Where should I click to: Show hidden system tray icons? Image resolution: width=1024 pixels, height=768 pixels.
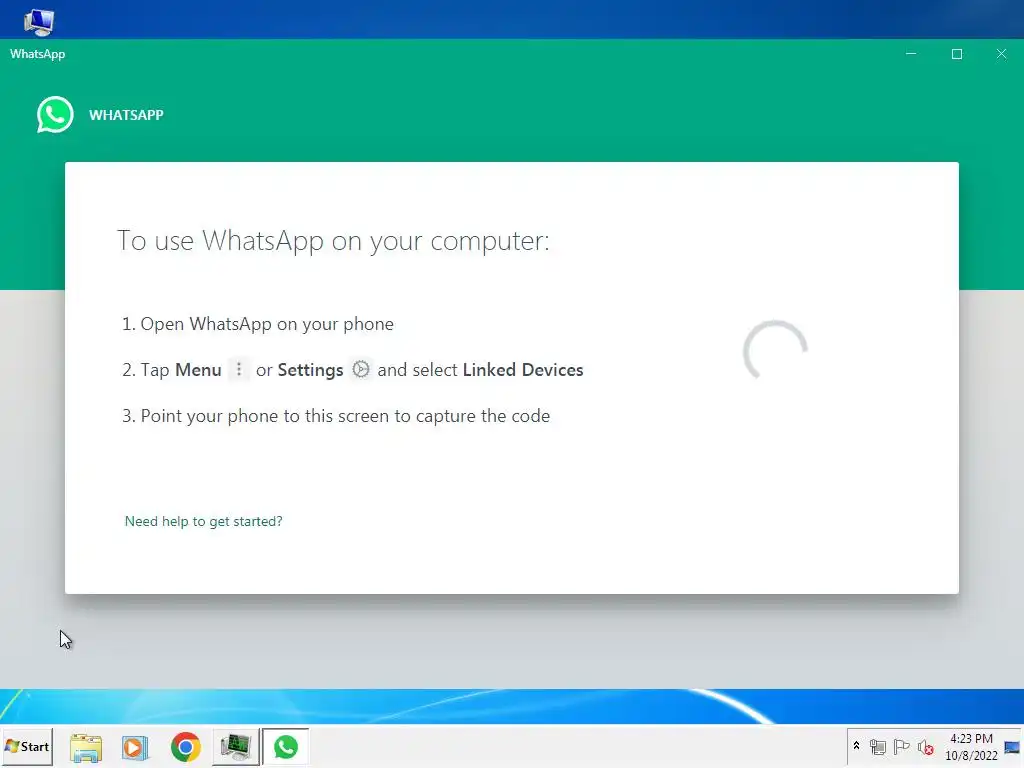tap(856, 746)
